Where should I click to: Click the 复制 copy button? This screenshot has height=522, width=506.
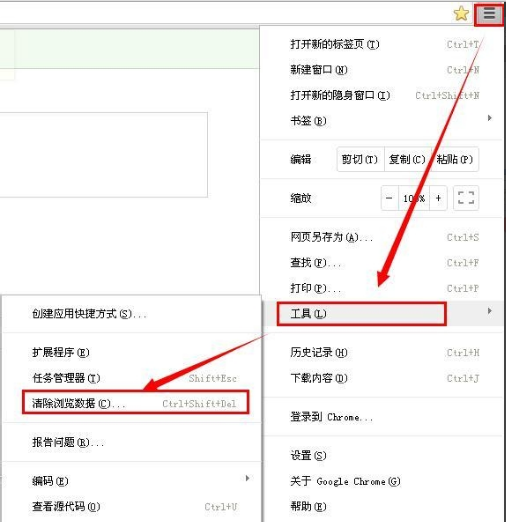click(407, 159)
